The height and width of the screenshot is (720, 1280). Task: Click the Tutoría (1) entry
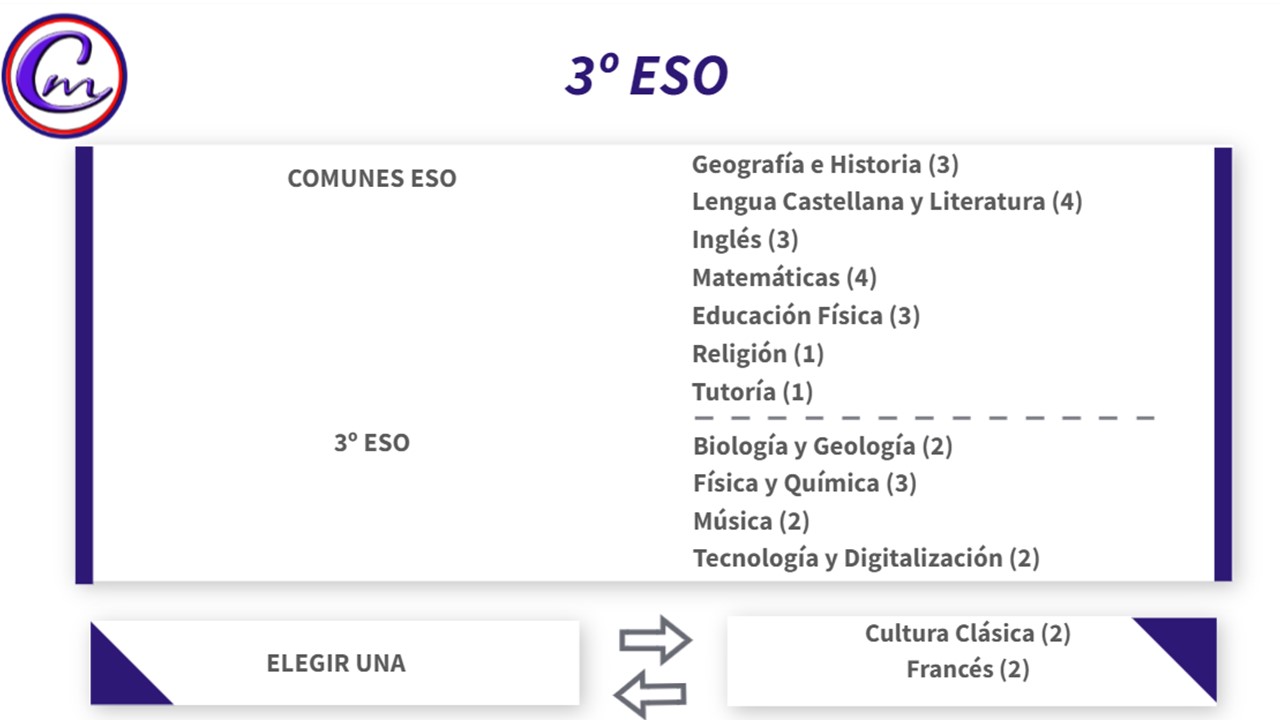click(752, 392)
